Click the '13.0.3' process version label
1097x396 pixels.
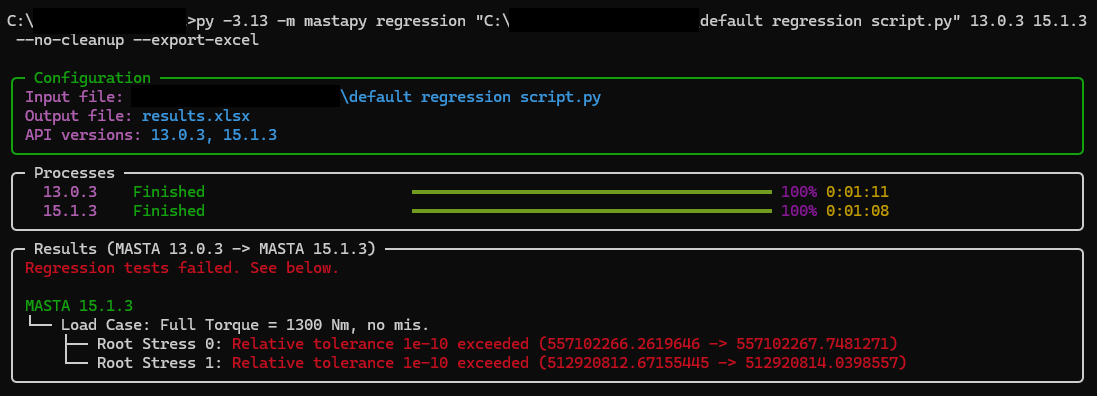click(x=70, y=191)
